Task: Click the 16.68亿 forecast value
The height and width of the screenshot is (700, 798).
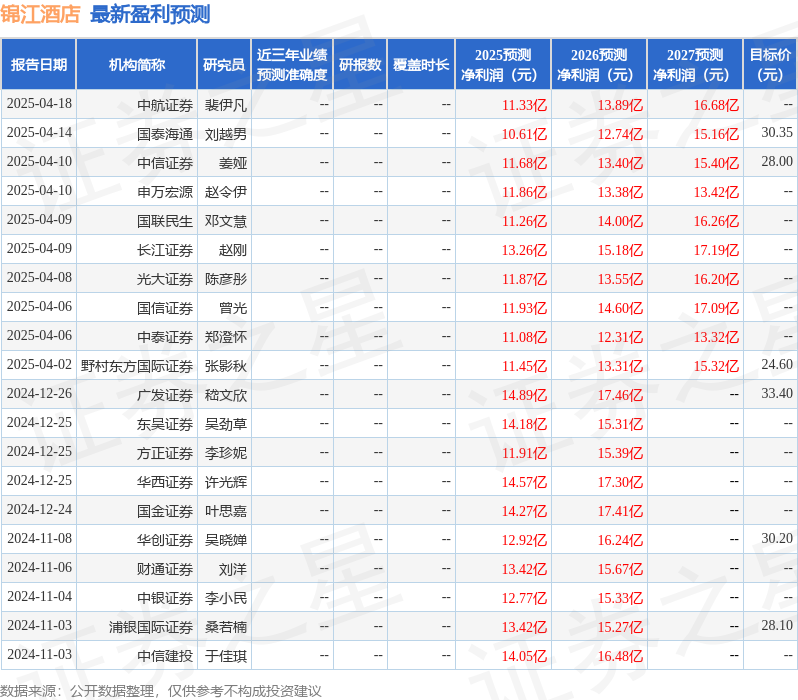Action: pyautogui.click(x=716, y=105)
